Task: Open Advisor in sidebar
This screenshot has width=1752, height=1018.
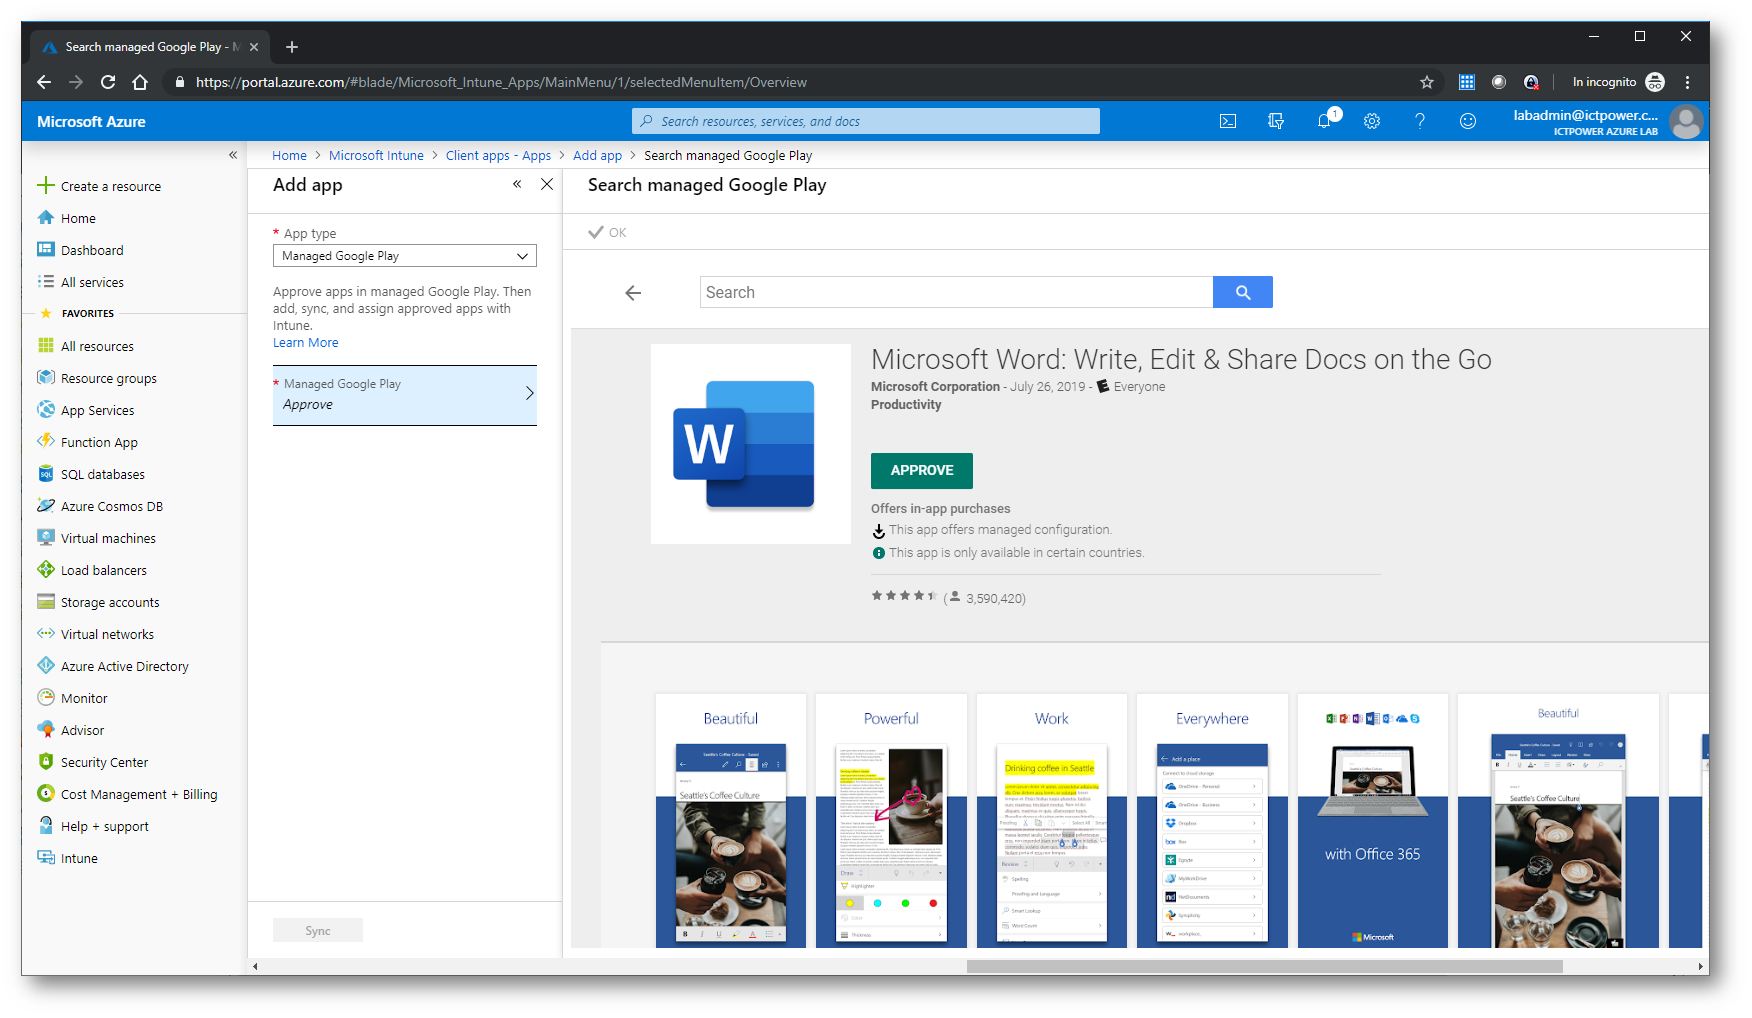Action: pos(71,730)
